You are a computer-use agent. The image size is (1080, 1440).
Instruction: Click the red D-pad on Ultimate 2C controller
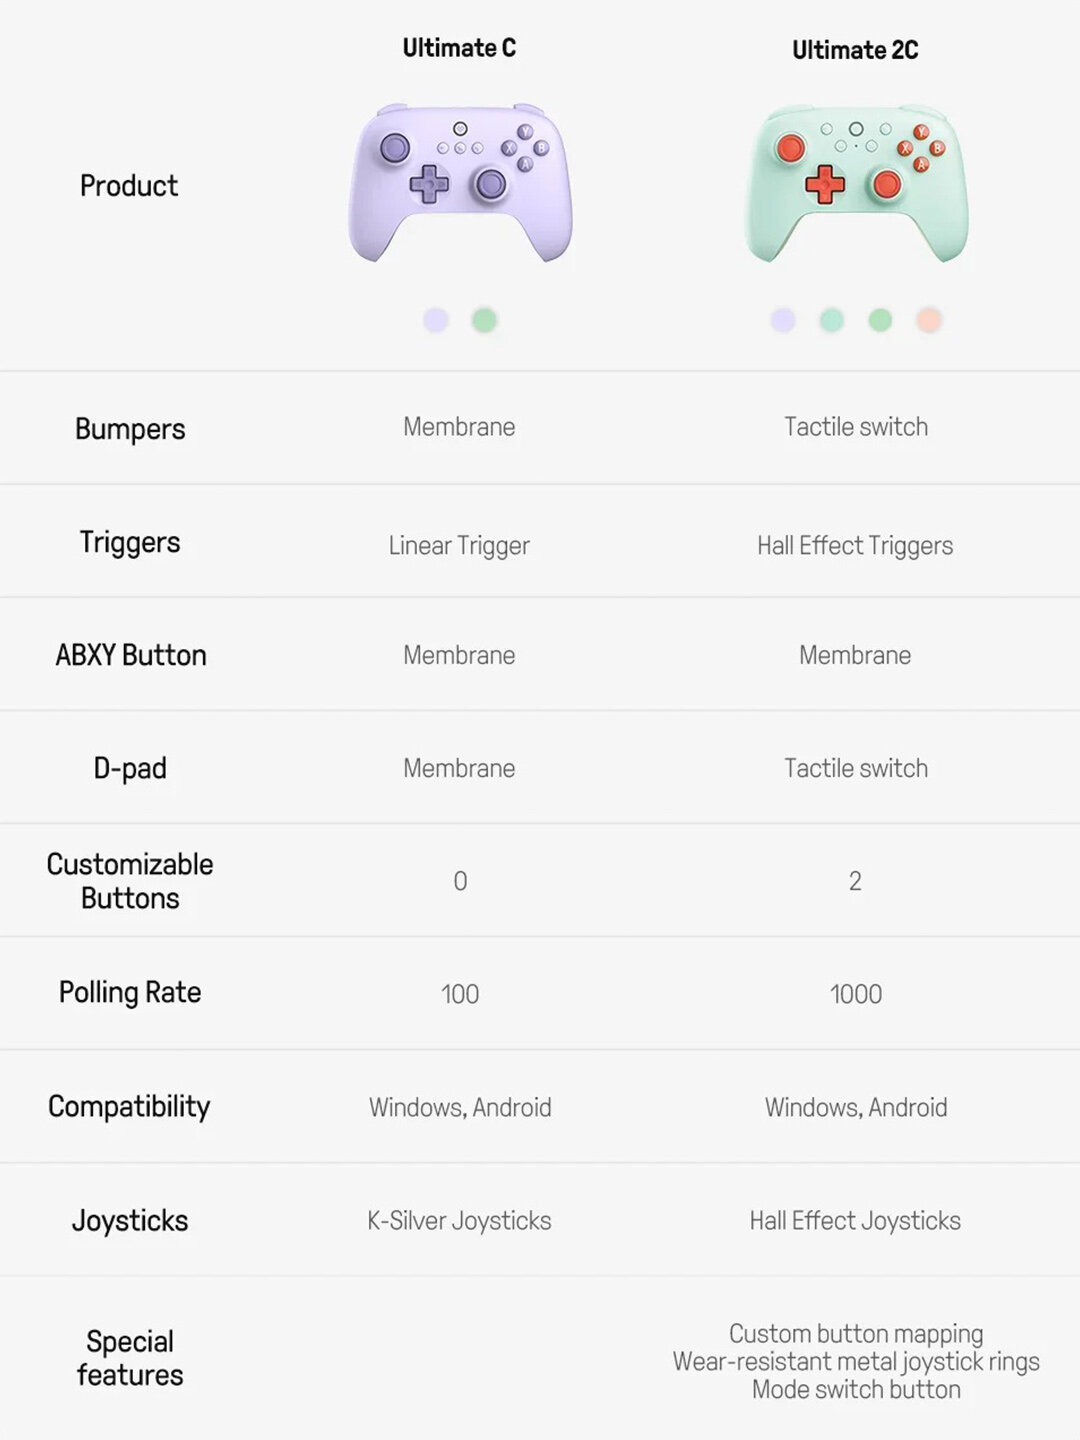(825, 184)
